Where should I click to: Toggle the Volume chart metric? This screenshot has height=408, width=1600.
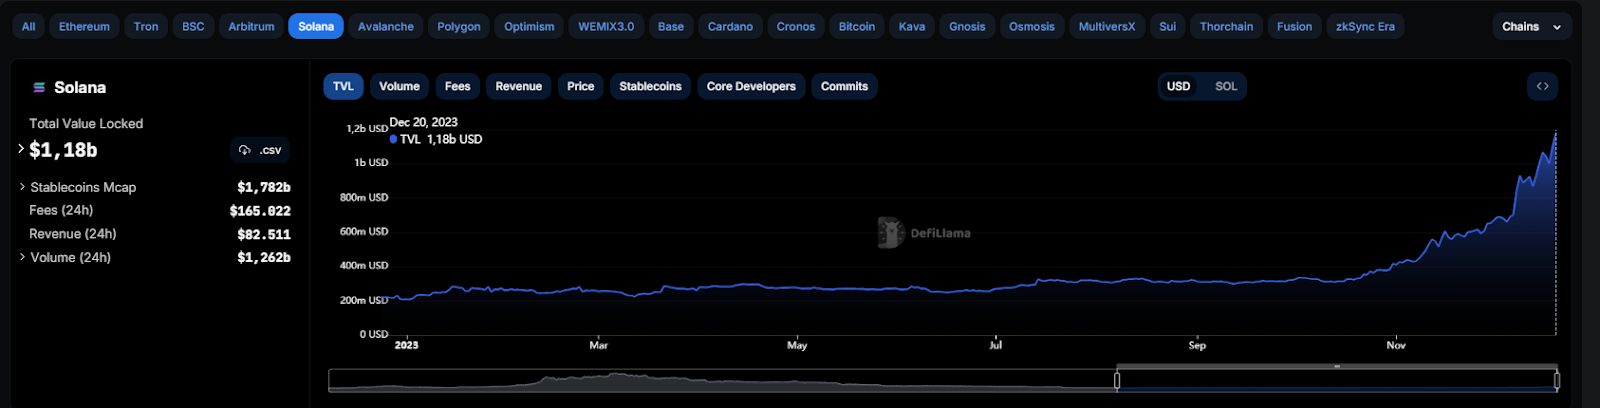(399, 86)
